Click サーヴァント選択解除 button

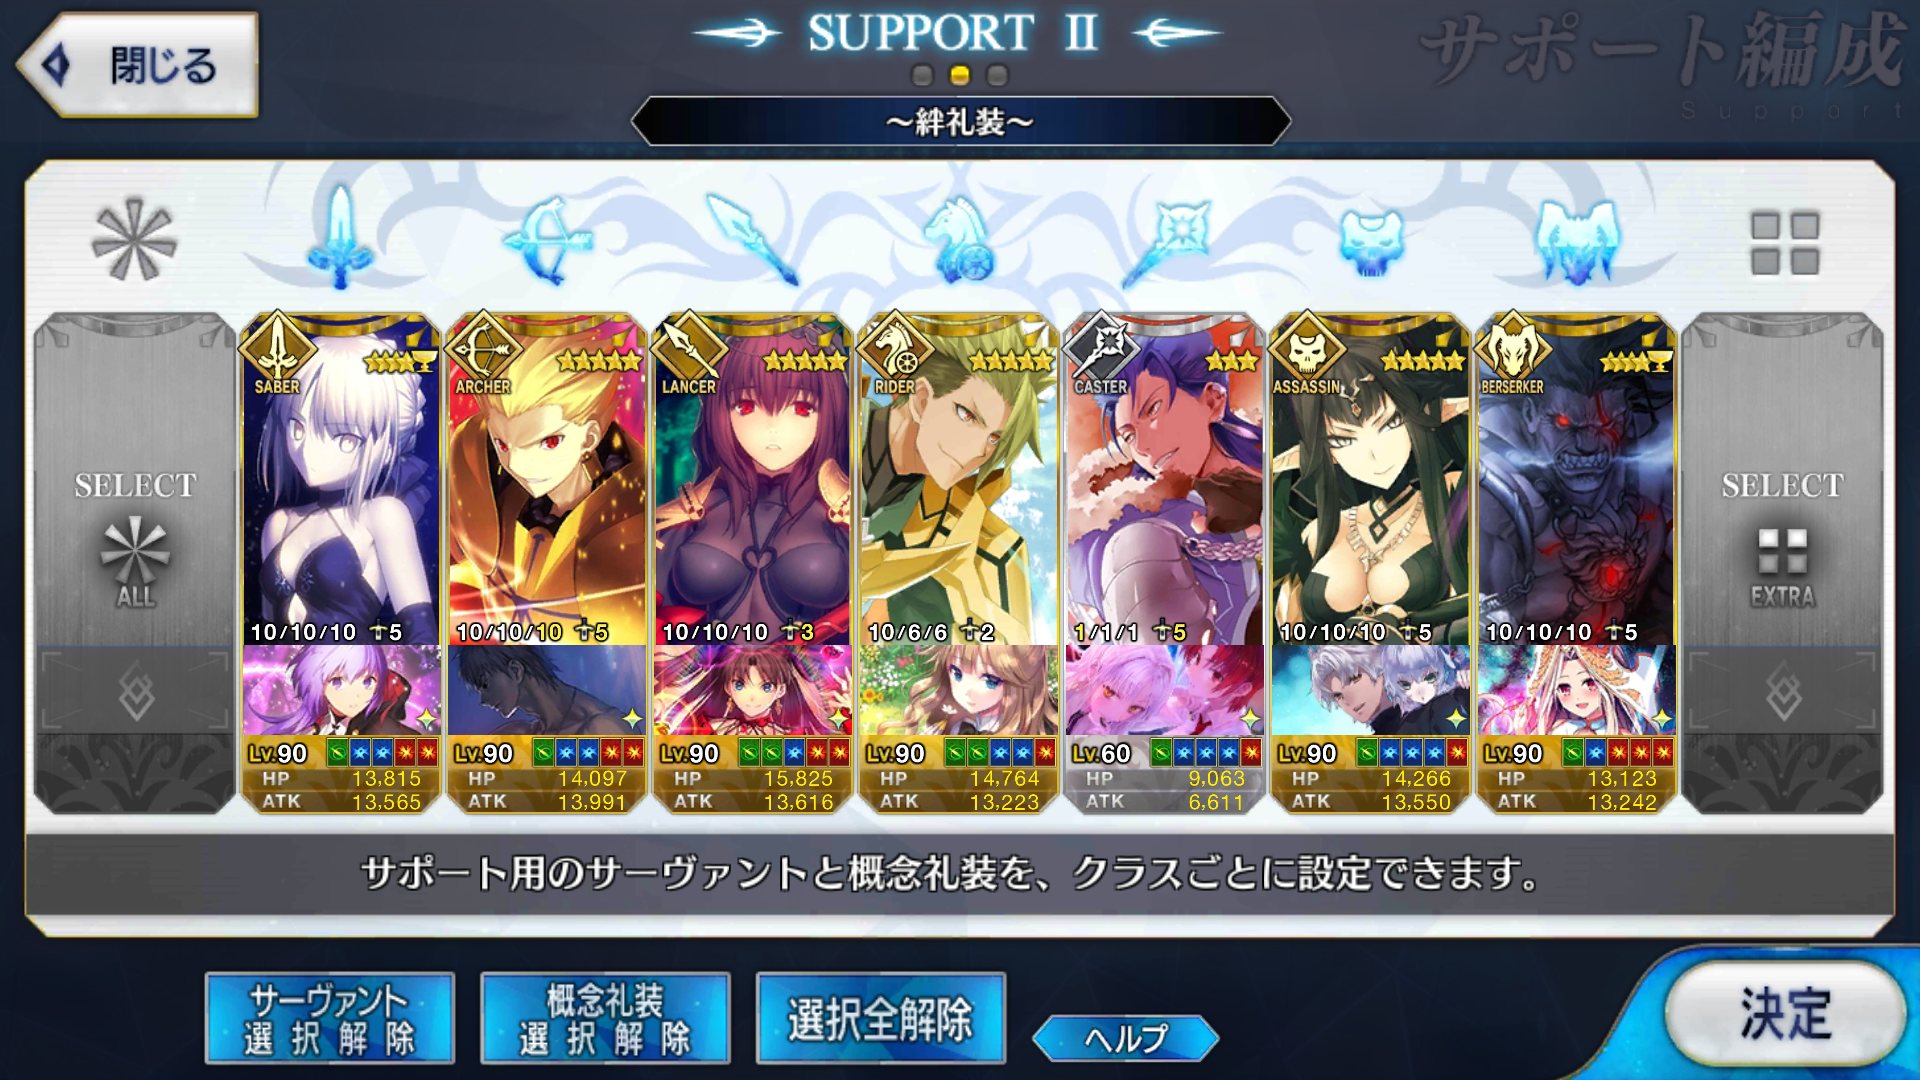(329, 1018)
